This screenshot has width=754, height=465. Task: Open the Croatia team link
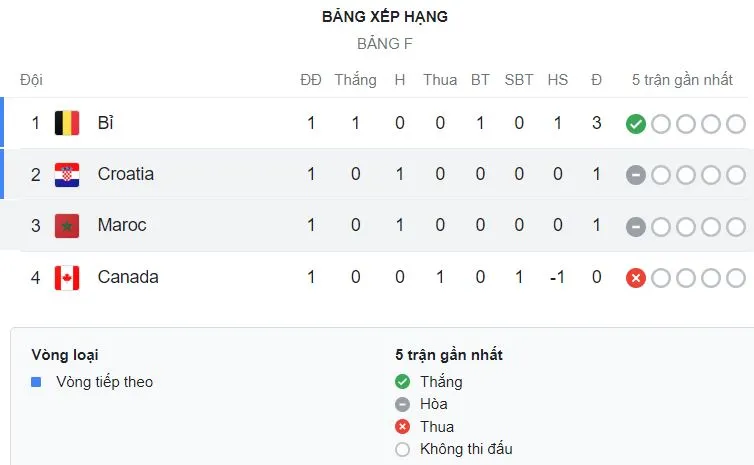pyautogui.click(x=126, y=174)
